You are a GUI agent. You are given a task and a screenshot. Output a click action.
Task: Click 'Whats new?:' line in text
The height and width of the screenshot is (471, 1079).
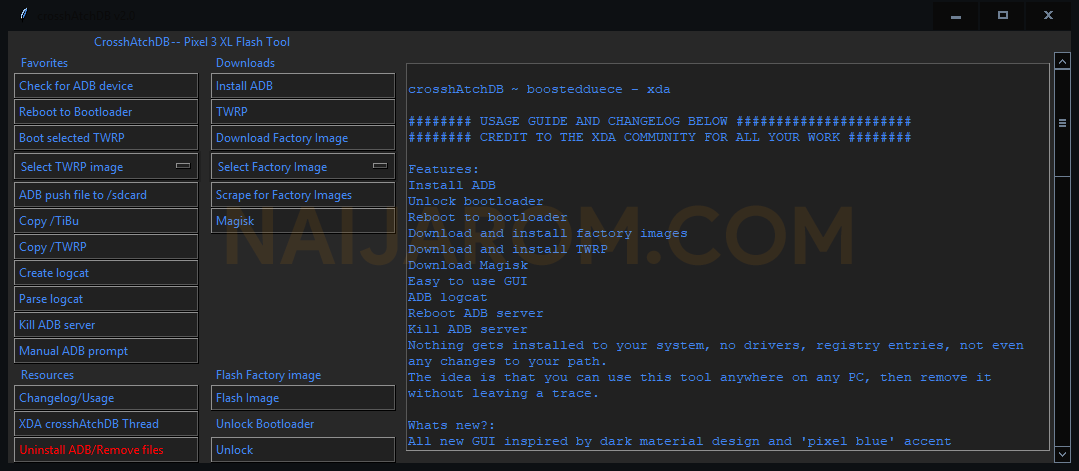tap(451, 426)
